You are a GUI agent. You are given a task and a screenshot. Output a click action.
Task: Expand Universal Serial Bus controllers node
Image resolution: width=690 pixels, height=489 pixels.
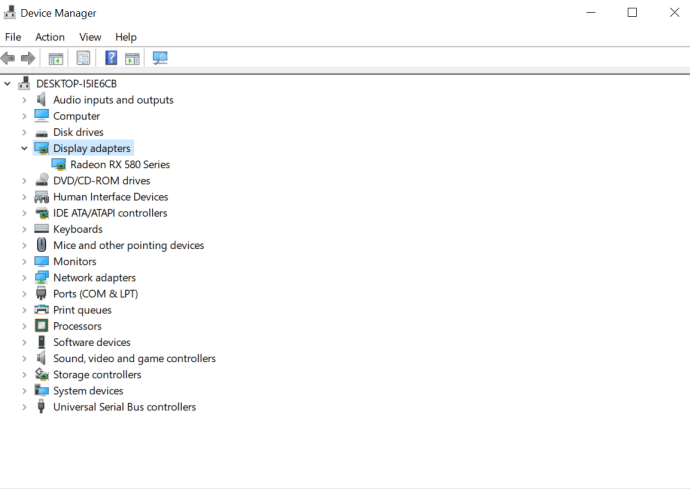(24, 407)
